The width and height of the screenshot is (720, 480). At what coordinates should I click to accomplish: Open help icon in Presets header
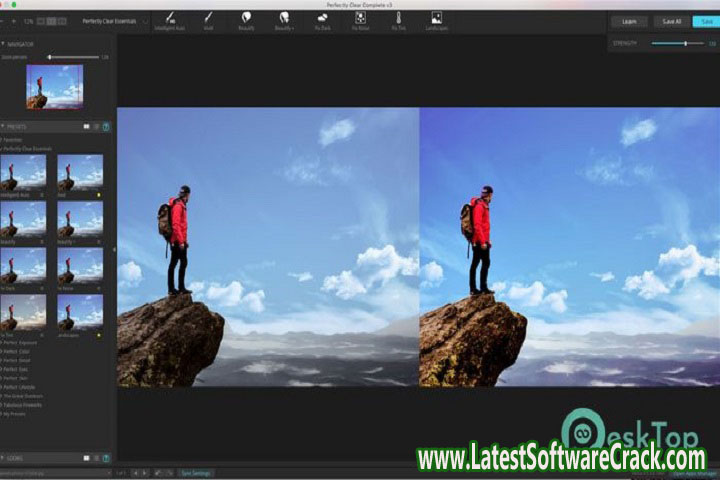pyautogui.click(x=106, y=127)
